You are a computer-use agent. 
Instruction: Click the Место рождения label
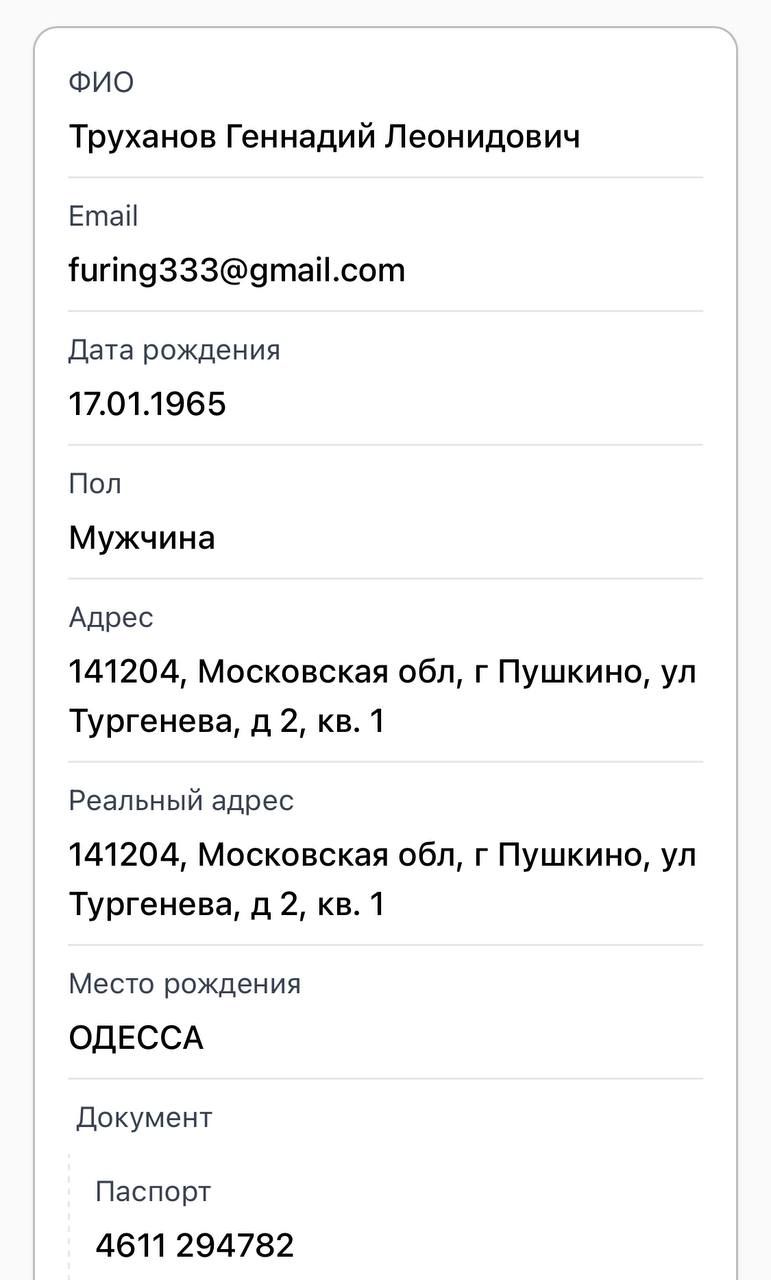click(x=184, y=983)
